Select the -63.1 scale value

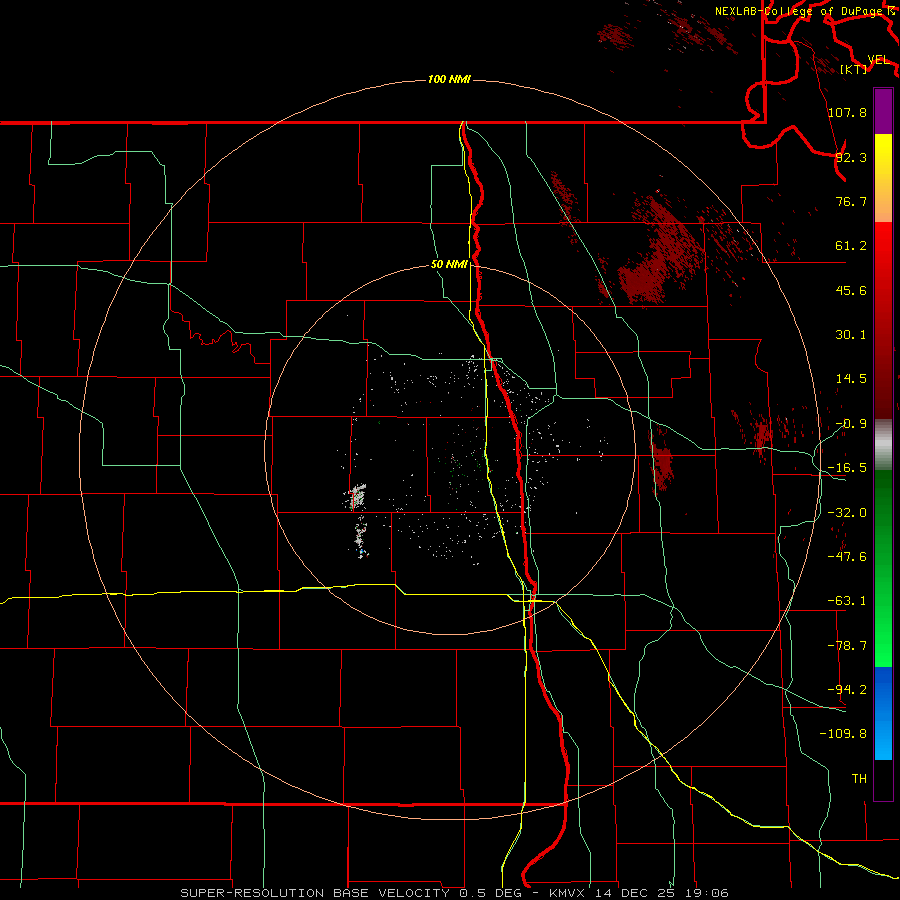(847, 601)
